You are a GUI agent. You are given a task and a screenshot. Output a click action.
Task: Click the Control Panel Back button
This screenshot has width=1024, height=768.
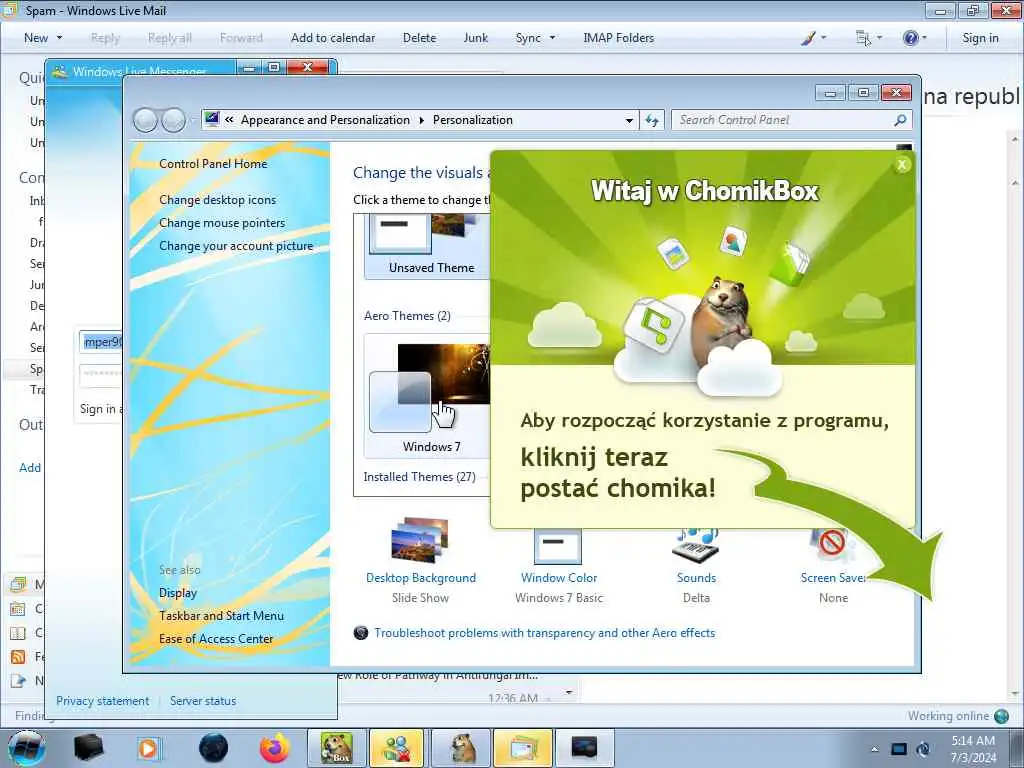click(145, 120)
